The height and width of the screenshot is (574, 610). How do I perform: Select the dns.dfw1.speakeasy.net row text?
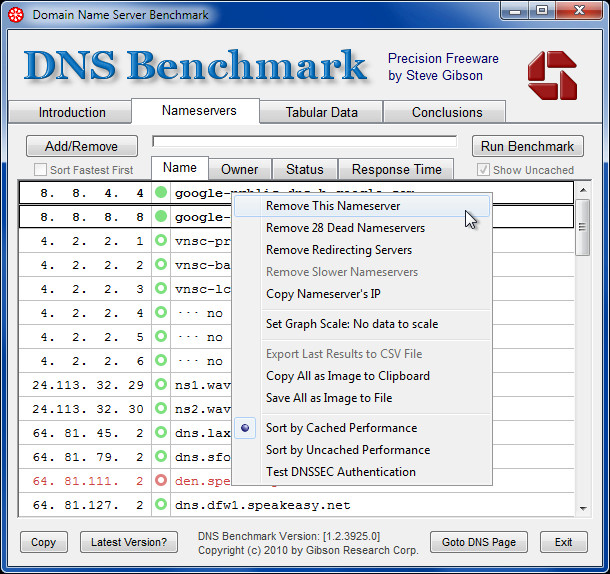[263, 505]
